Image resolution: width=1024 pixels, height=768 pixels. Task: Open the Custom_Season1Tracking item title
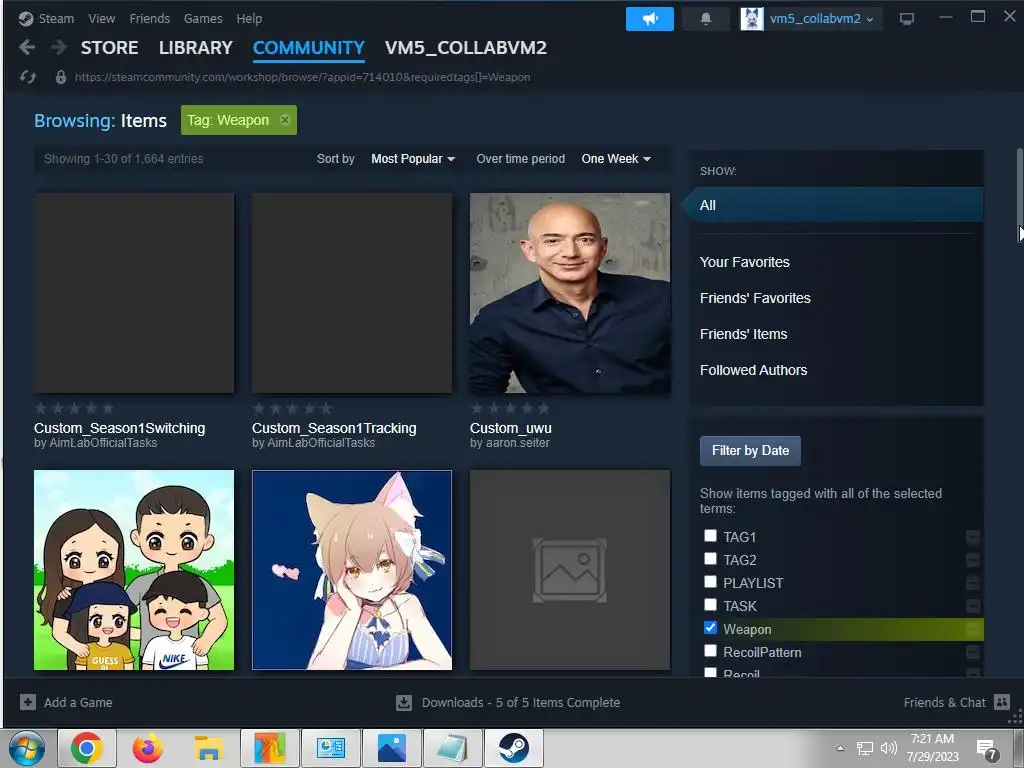(x=334, y=428)
